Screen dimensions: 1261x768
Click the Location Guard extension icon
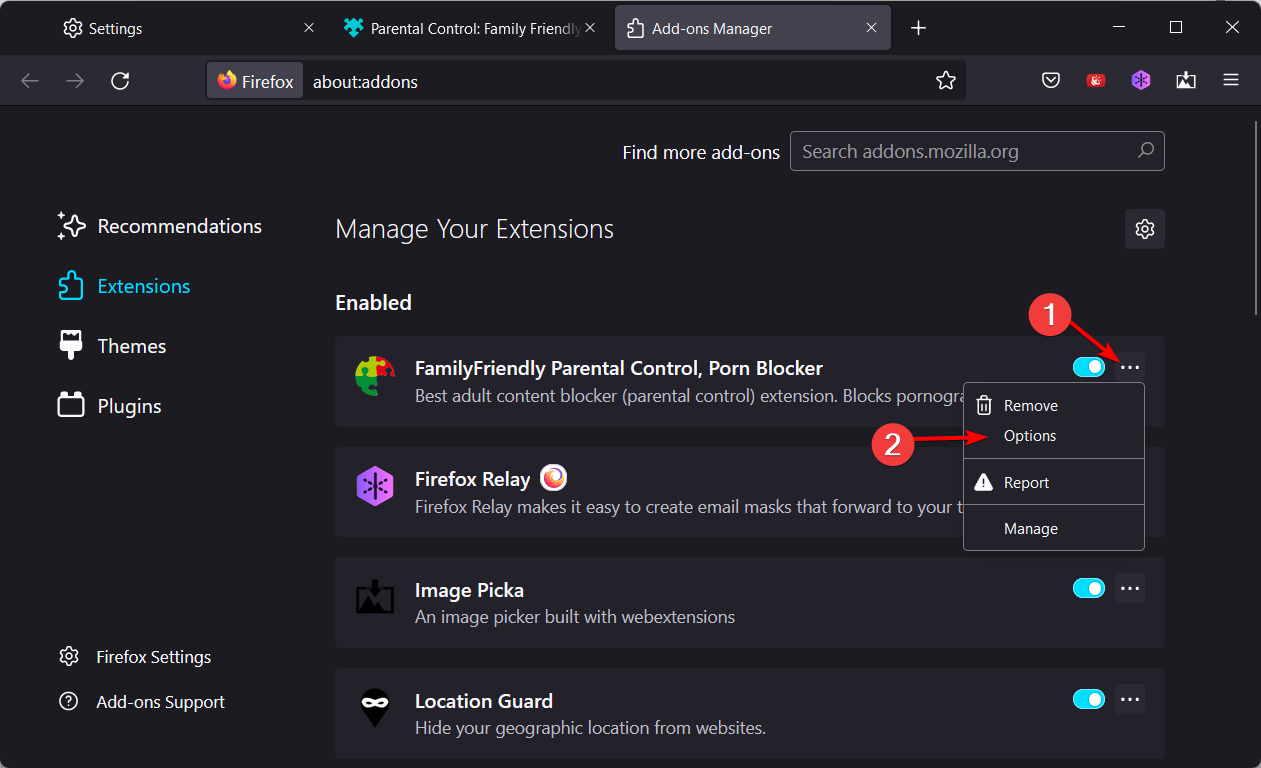(x=375, y=709)
